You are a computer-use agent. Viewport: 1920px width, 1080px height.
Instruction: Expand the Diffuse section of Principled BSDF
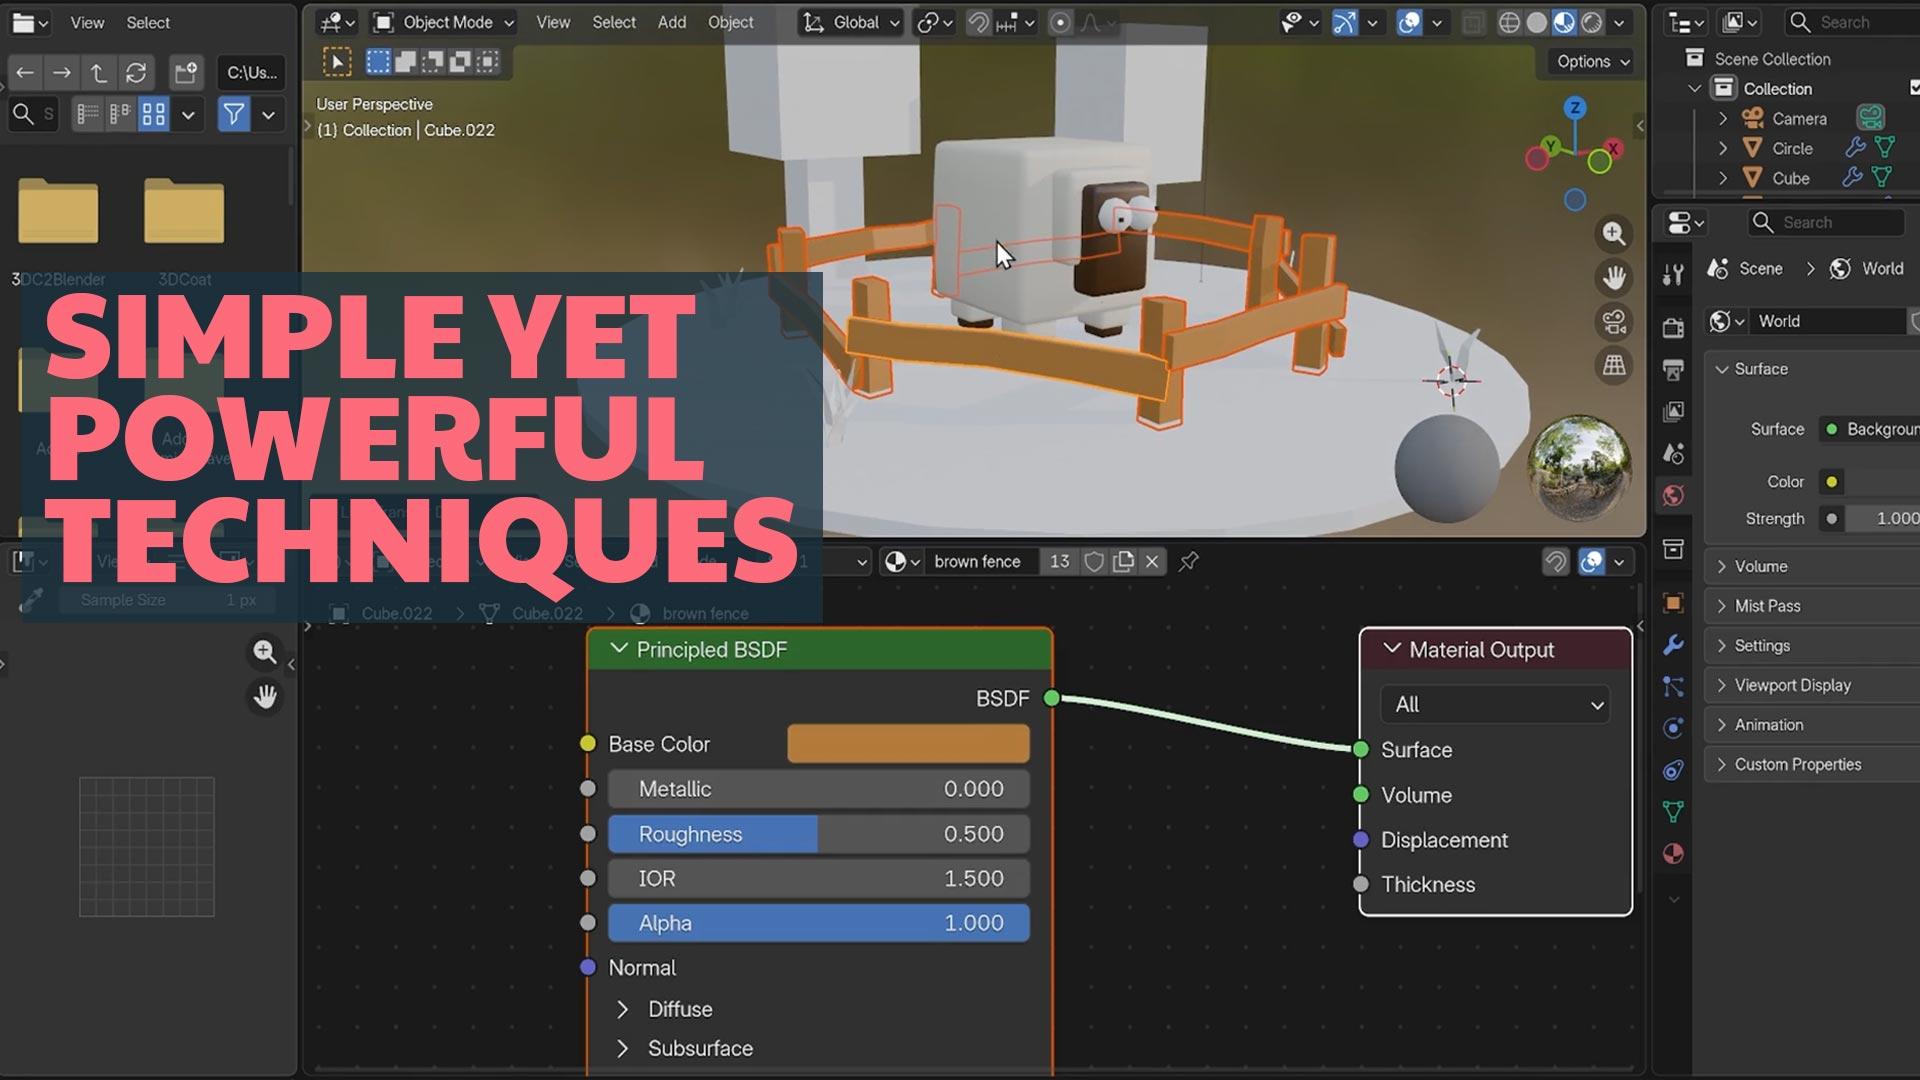pyautogui.click(x=623, y=1010)
